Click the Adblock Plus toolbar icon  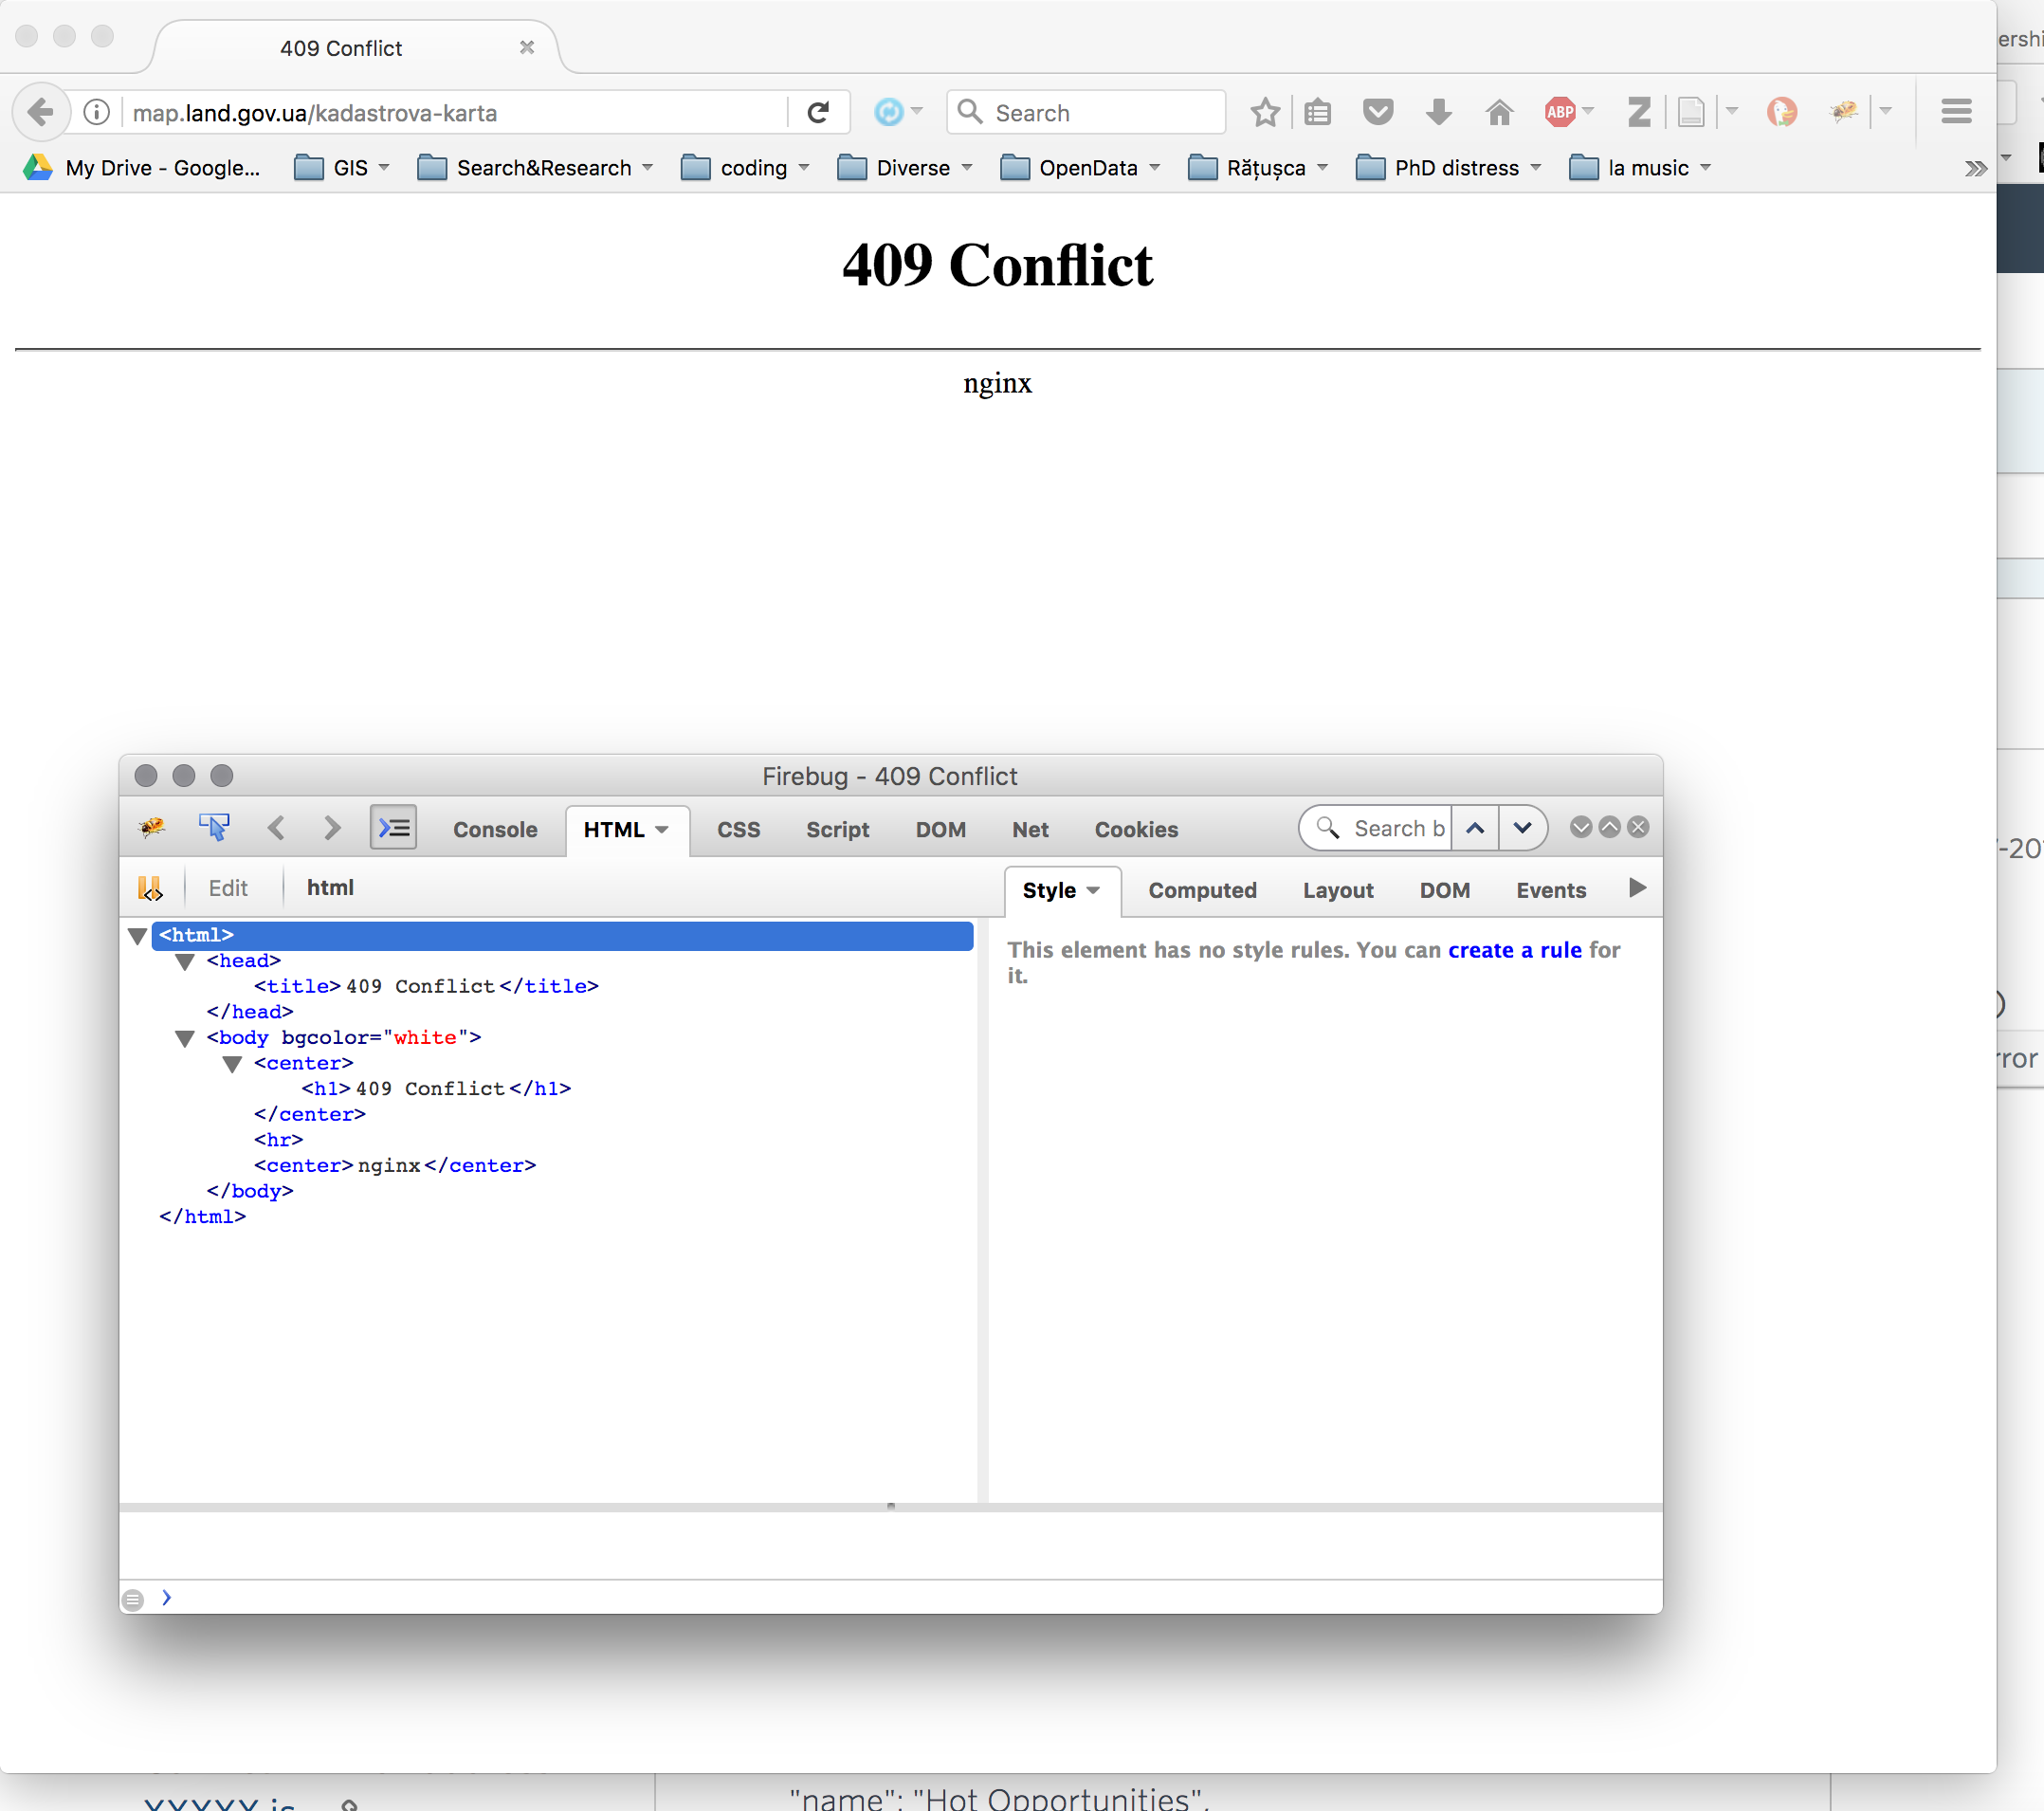click(x=1559, y=112)
